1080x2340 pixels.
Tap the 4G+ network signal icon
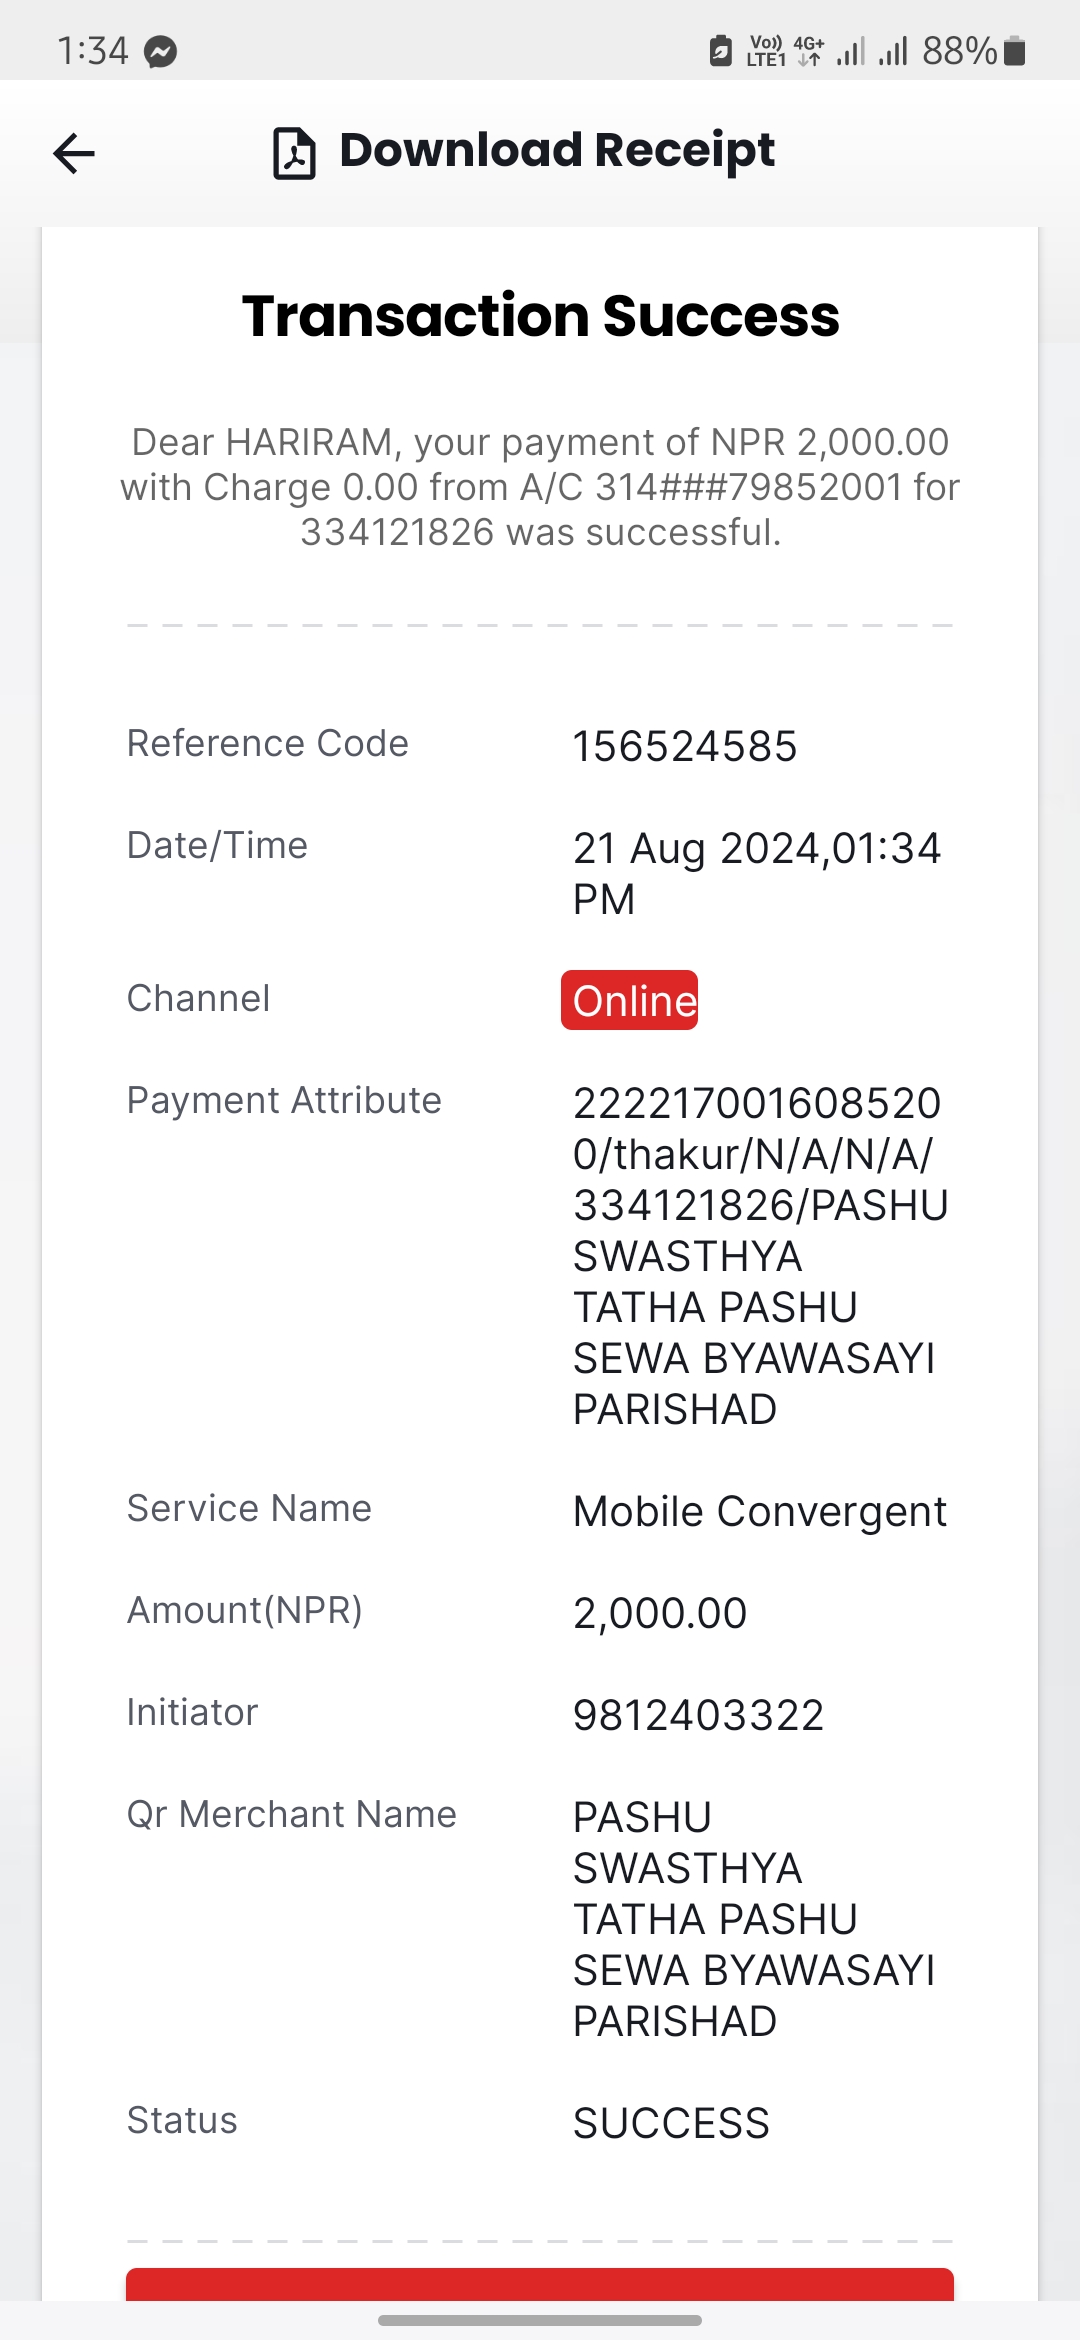point(808,50)
